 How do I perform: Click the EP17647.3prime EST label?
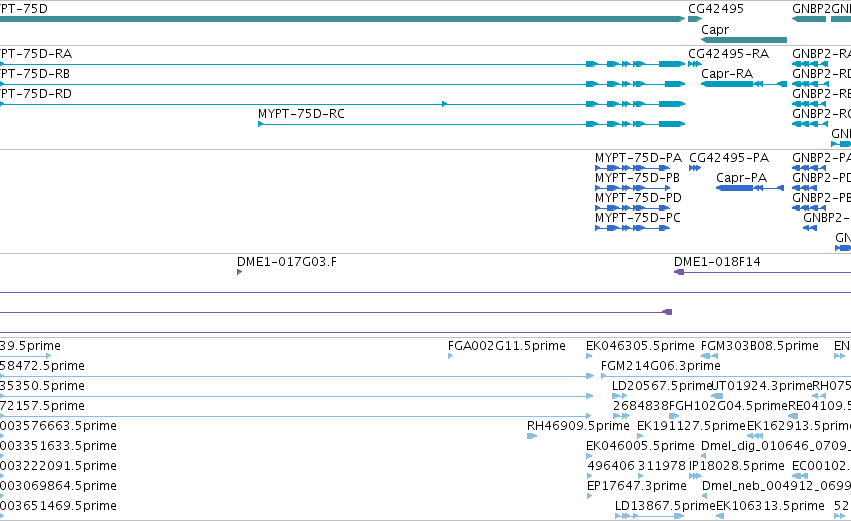click(637, 486)
